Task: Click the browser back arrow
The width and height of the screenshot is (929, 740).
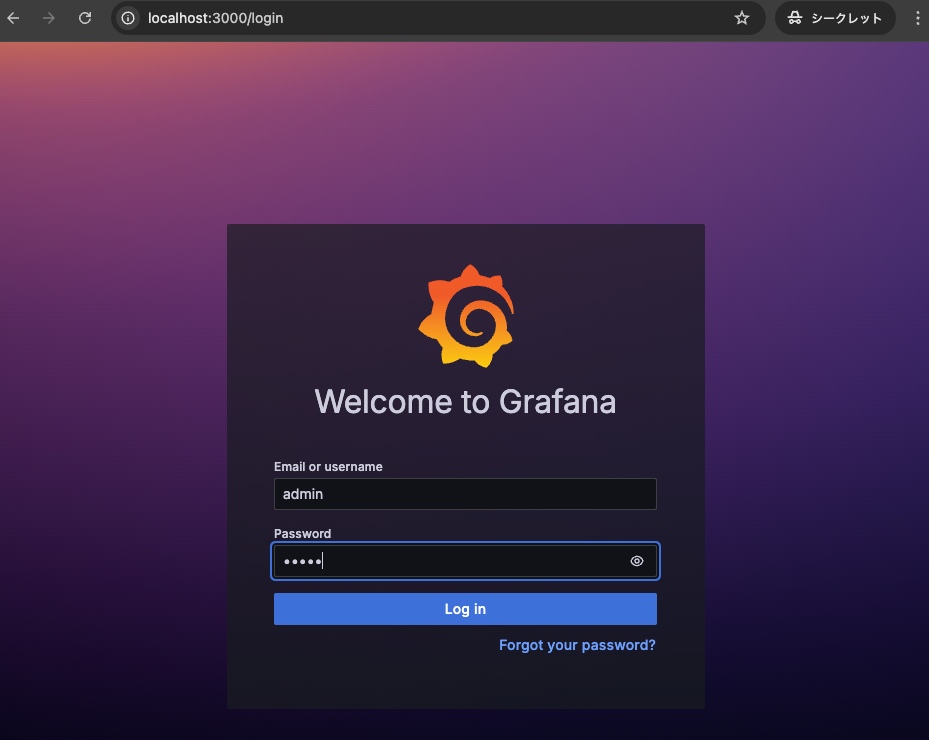Action: (13, 18)
